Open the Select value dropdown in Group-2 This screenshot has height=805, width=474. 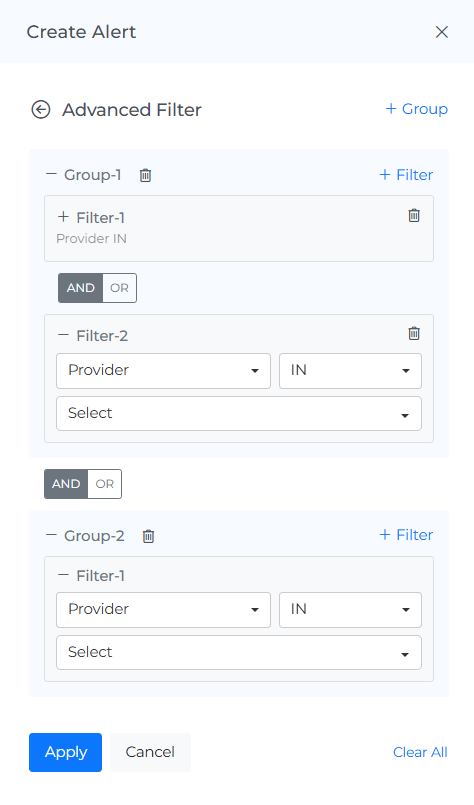click(x=239, y=653)
